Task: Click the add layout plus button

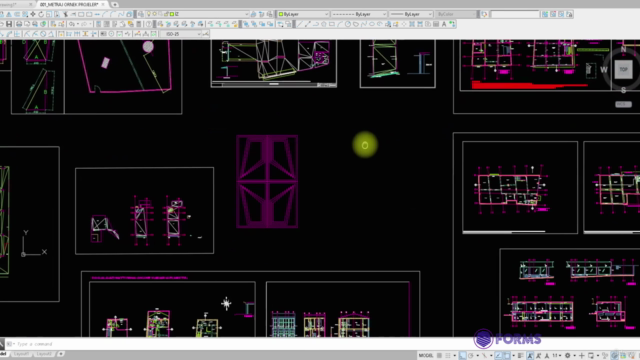Action: click(60, 354)
